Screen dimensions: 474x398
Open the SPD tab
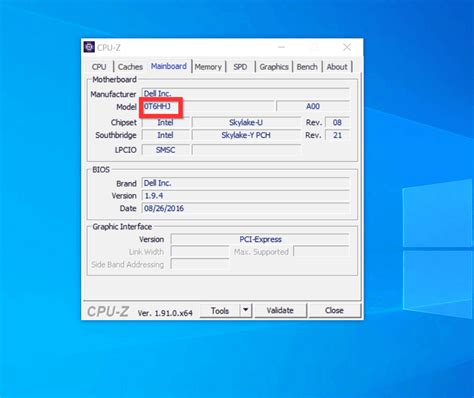point(240,67)
